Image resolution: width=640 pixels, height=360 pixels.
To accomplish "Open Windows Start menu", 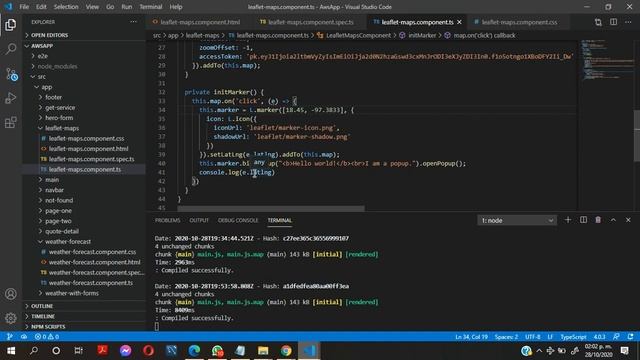I will click(11, 351).
